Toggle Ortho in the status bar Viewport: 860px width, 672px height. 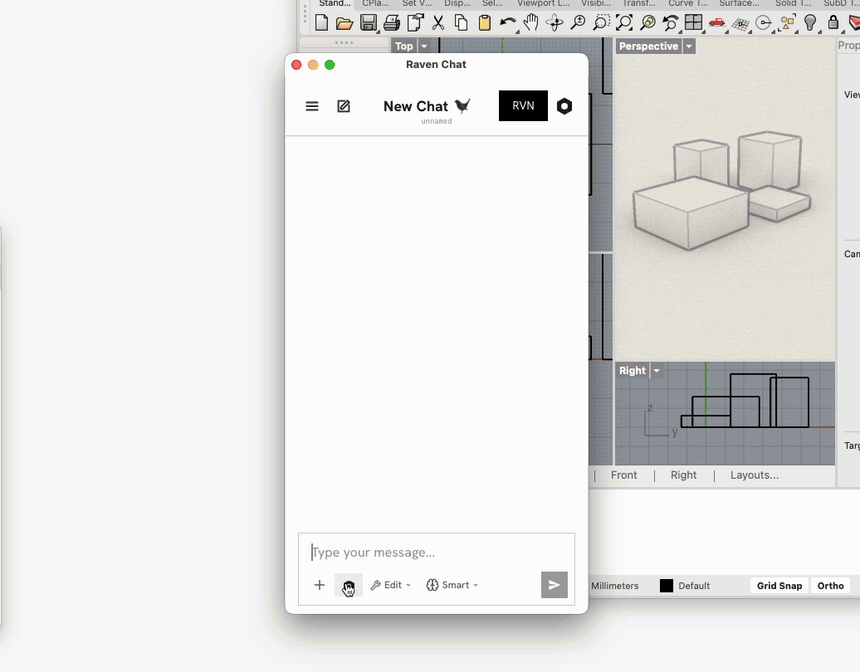pyautogui.click(x=830, y=585)
